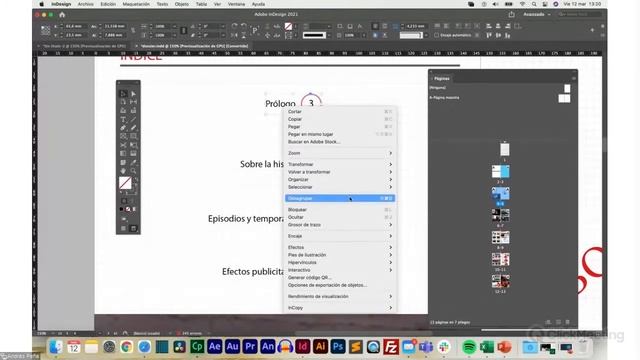The image size is (640, 360).
Task: Rotate selection 90° clockwise from control bar
Action: [234, 26]
